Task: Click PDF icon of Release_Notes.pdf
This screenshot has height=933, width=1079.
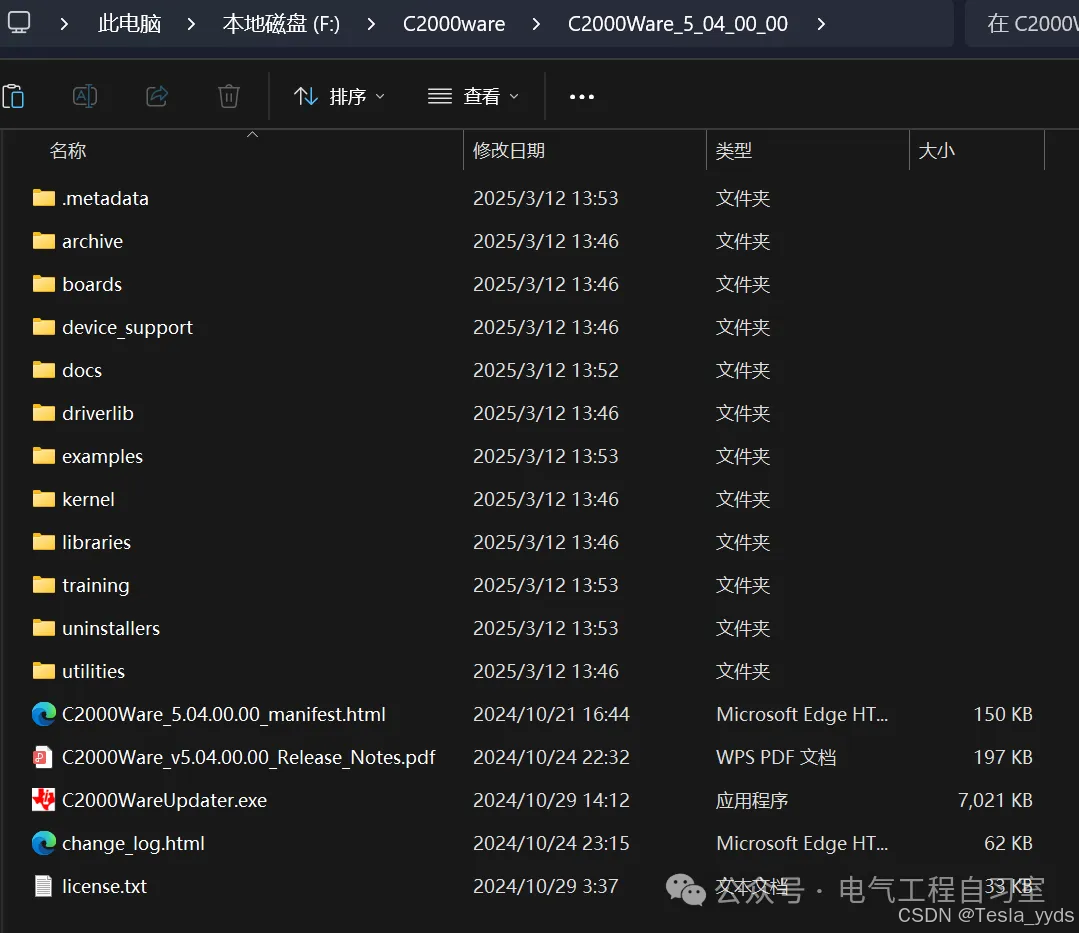Action: point(43,757)
